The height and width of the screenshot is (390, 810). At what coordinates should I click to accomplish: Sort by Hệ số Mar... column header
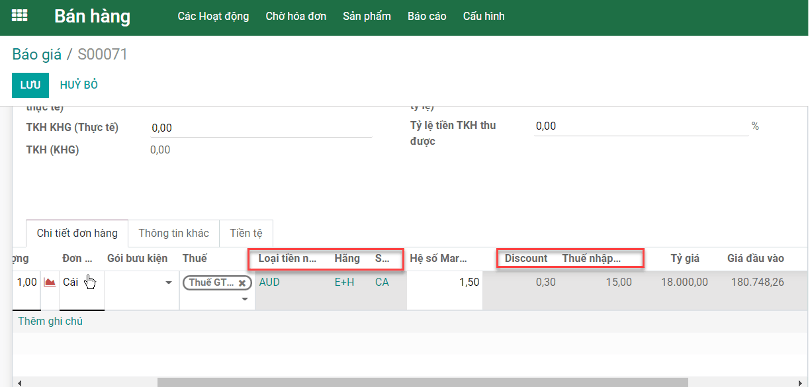pyautogui.click(x=439, y=259)
